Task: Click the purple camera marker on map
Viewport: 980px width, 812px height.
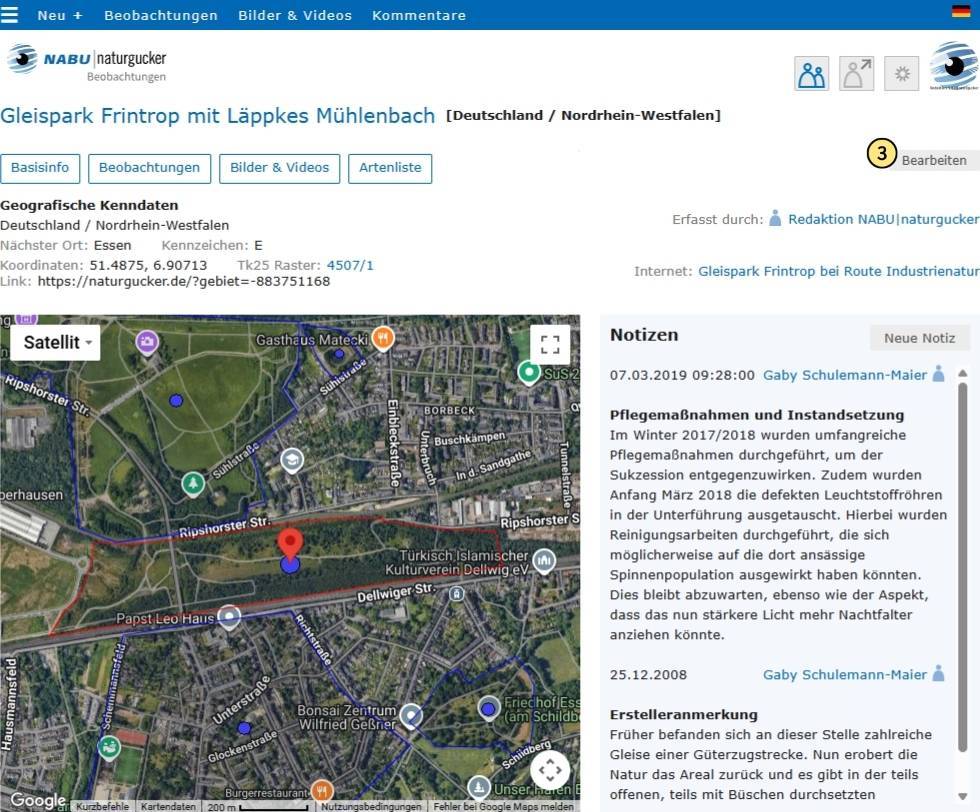Action: click(x=148, y=342)
